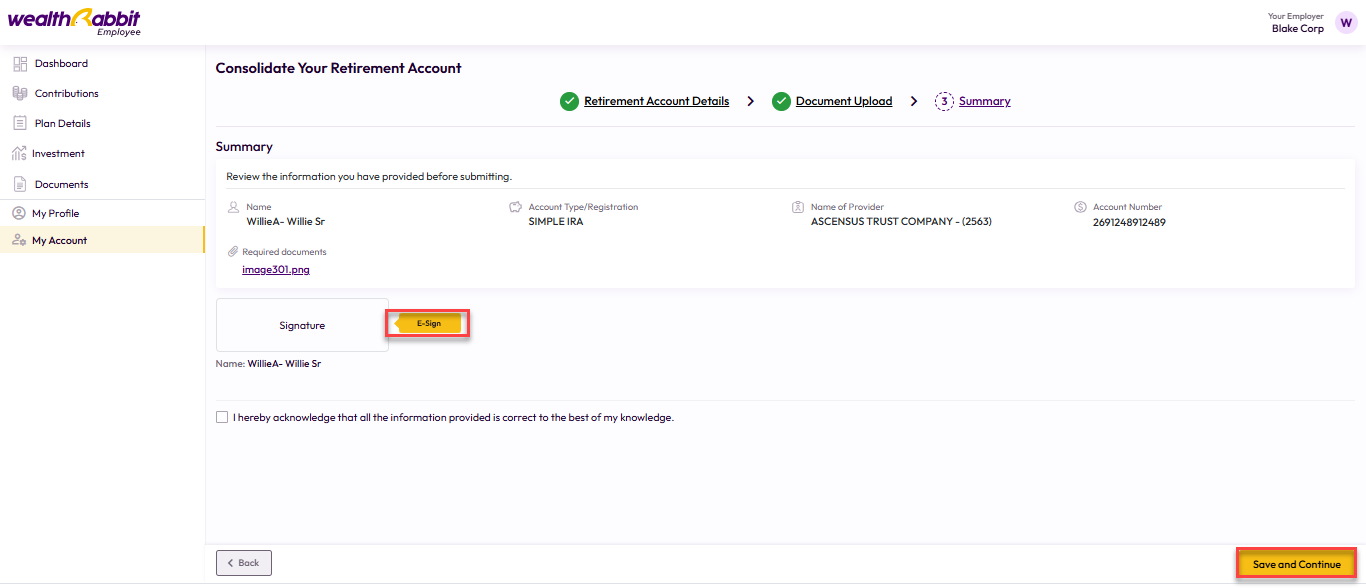
Task: Select the Investment chart icon
Action: (19, 154)
